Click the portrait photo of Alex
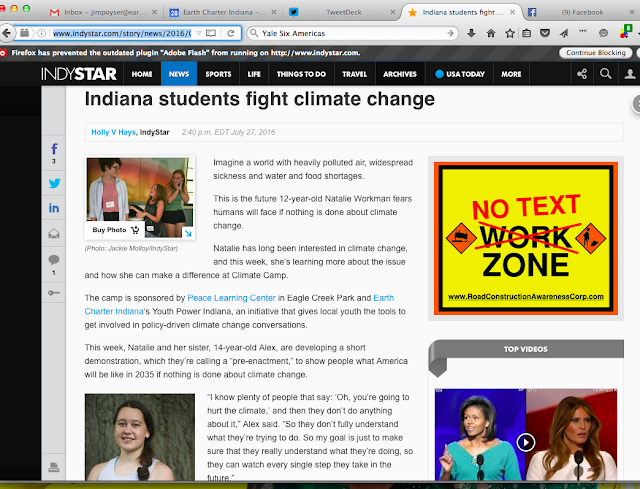The height and width of the screenshot is (489, 640). pyautogui.click(x=140, y=437)
